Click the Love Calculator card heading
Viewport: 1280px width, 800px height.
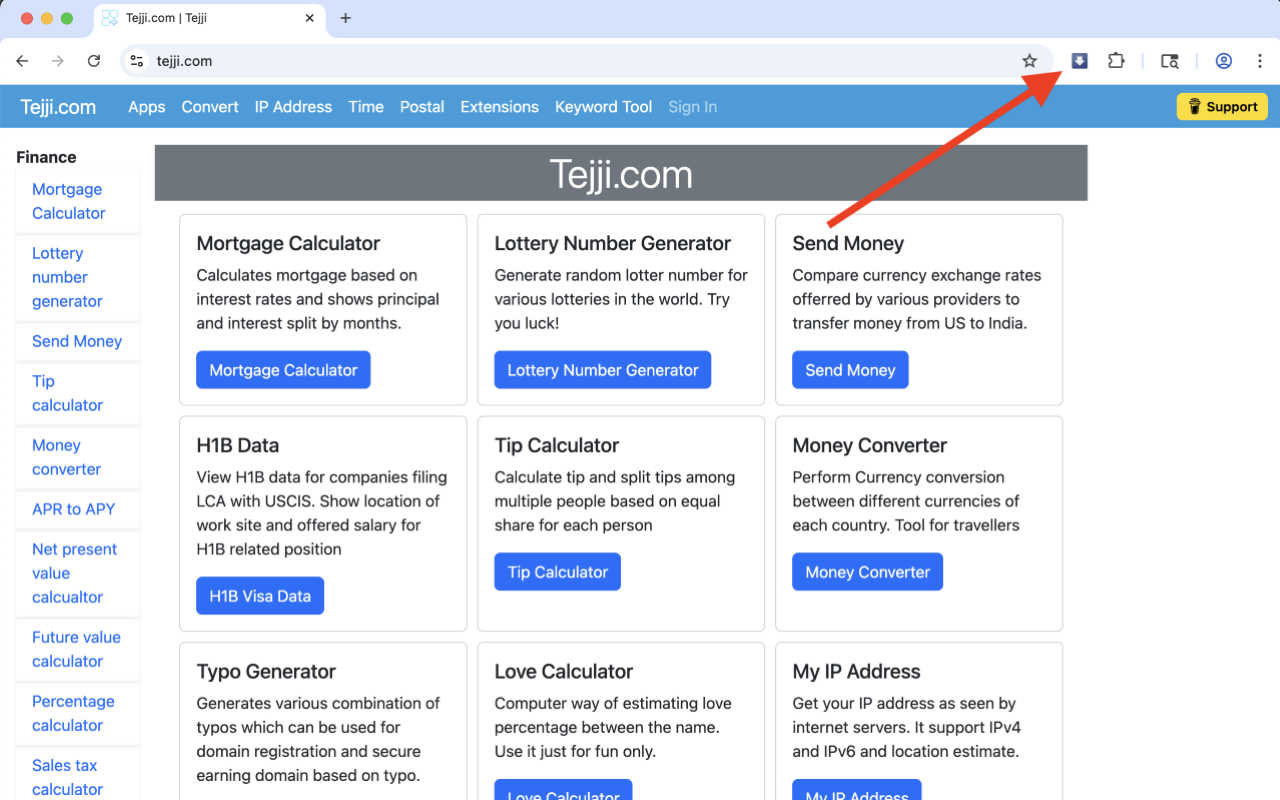(564, 671)
